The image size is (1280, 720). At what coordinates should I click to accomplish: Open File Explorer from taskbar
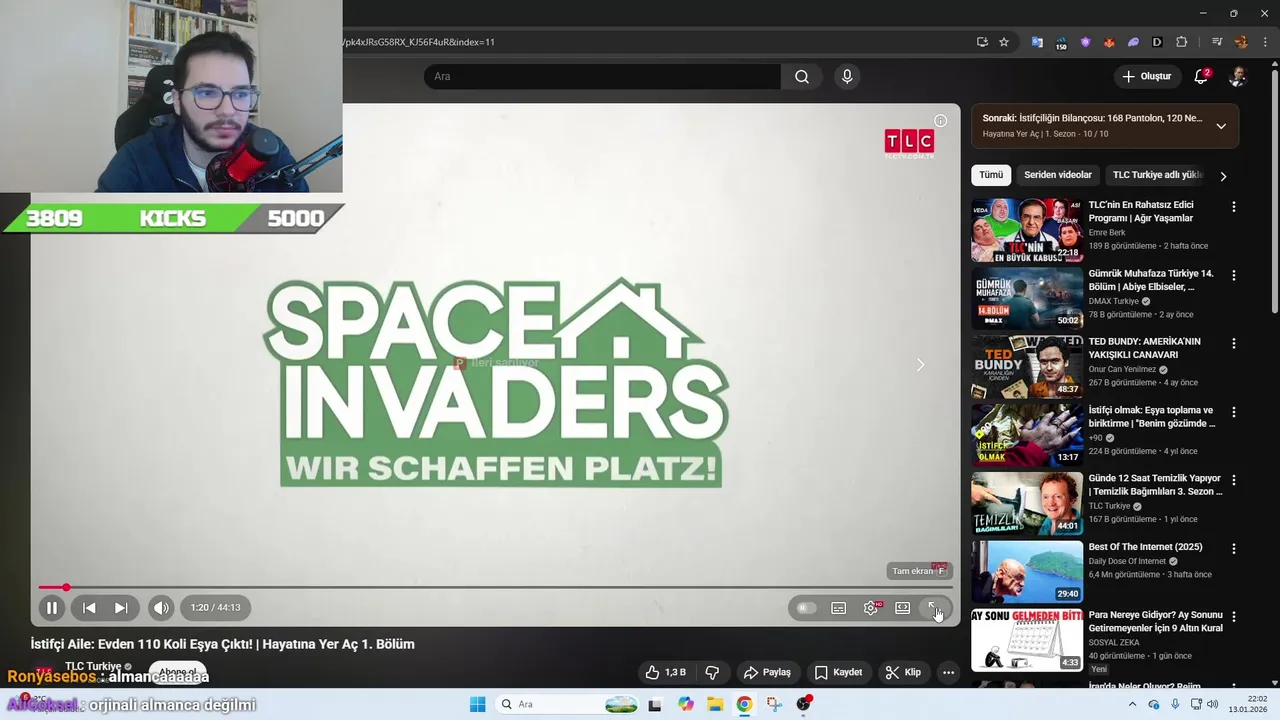(x=716, y=704)
